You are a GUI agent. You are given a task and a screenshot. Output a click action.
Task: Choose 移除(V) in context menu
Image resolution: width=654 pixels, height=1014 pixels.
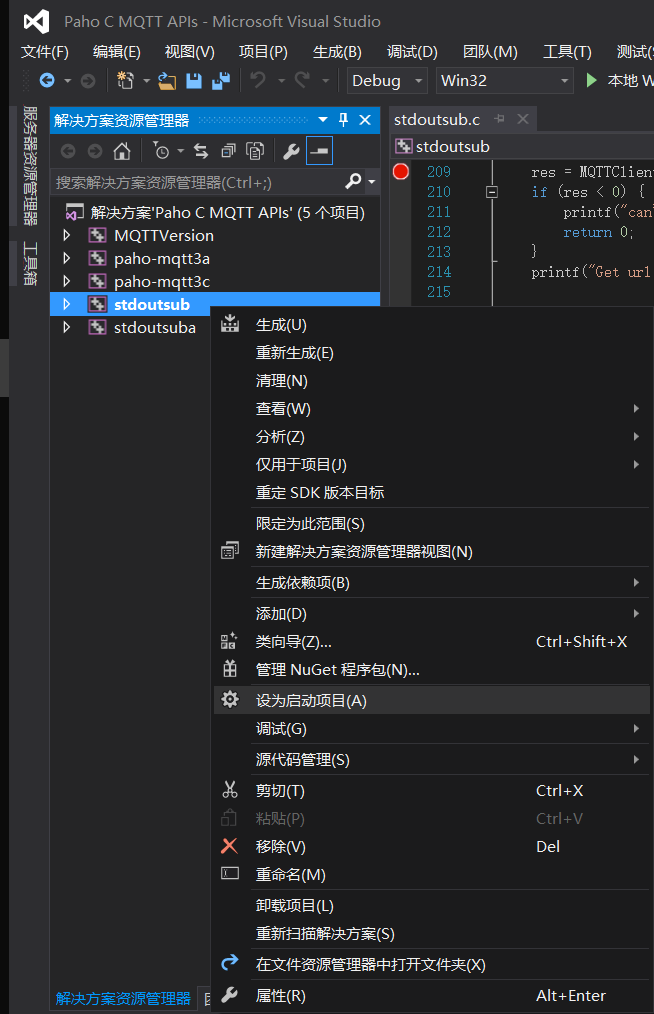click(x=431, y=847)
